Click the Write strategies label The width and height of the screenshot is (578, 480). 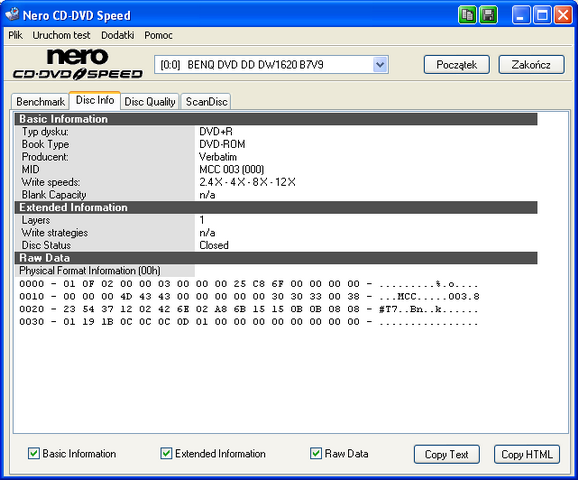pos(55,233)
